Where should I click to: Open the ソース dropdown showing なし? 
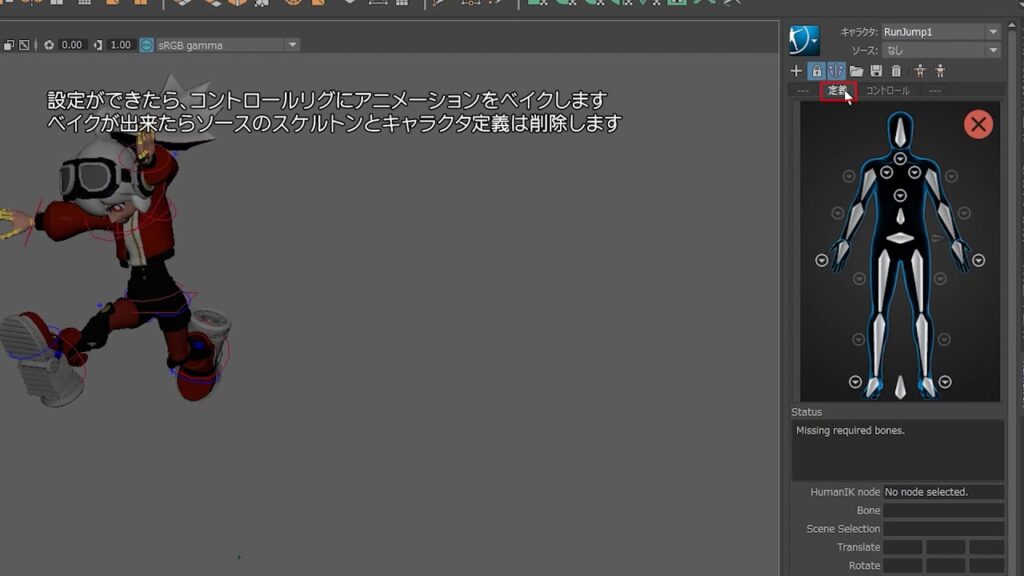pyautogui.click(x=940, y=50)
